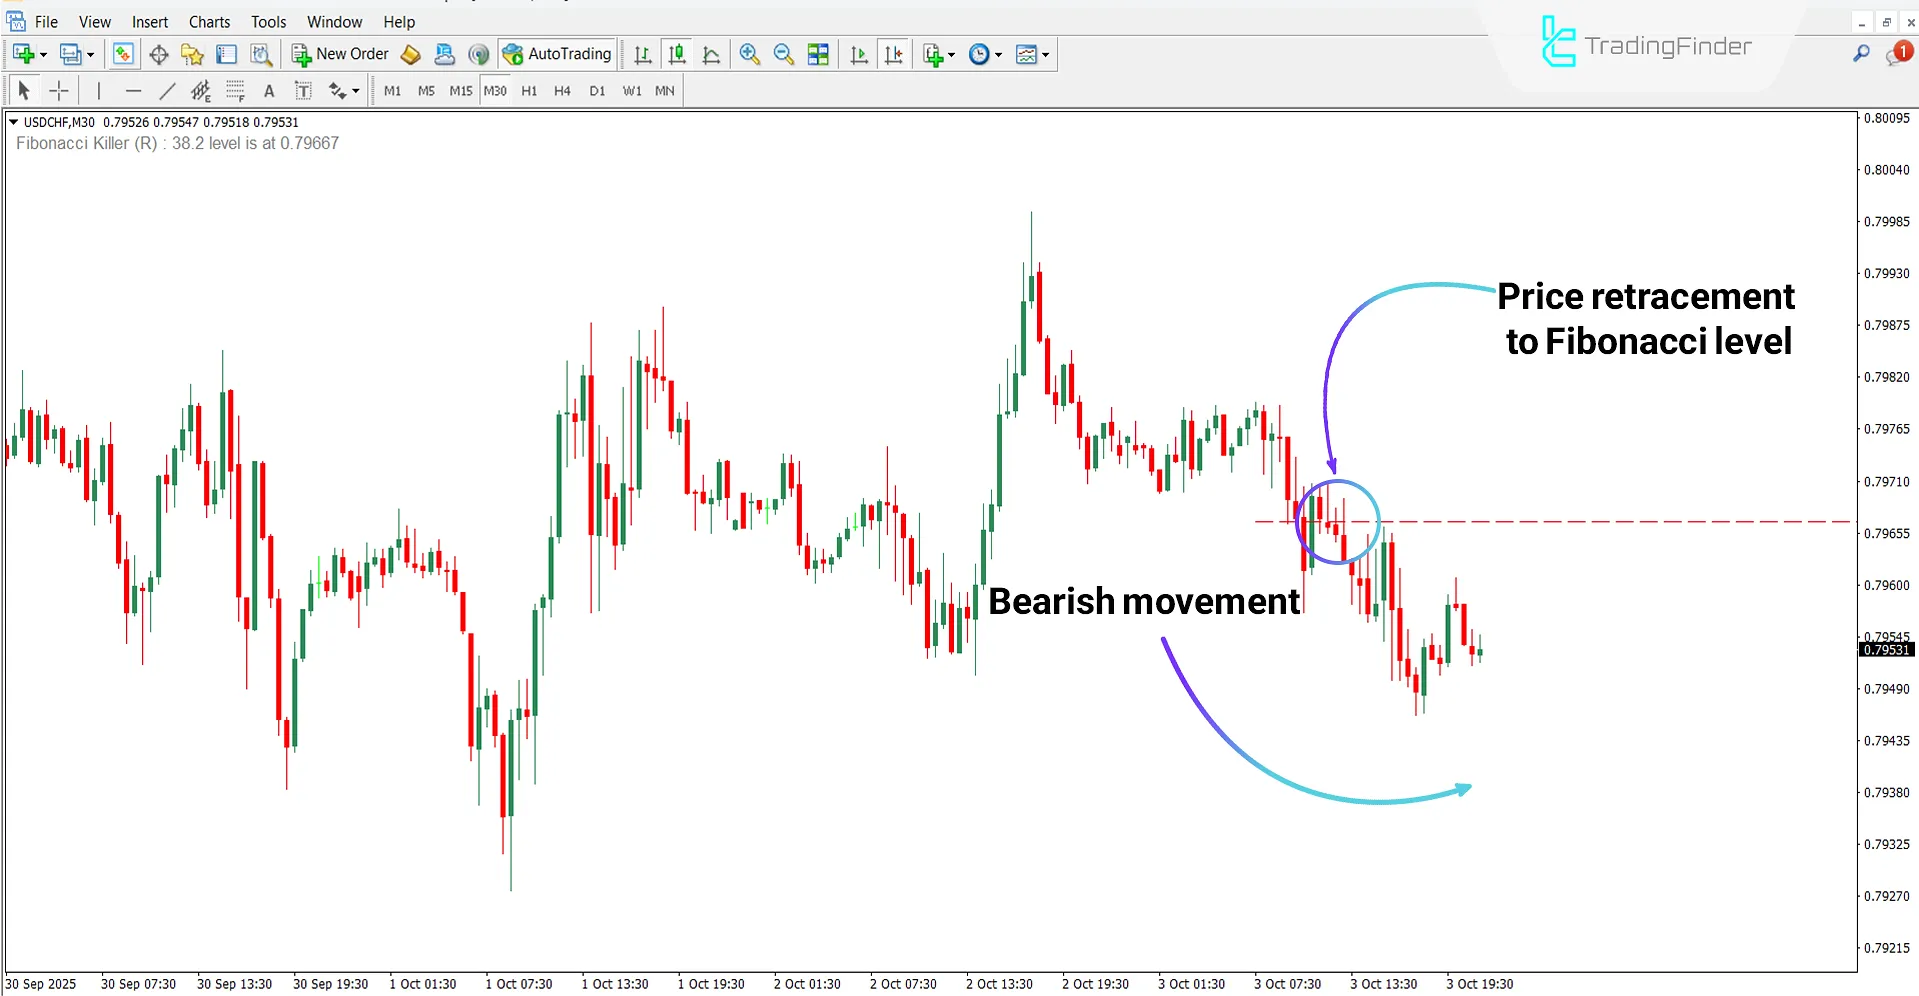Toggle automatic chart scrolling
Viewport: 1919px width, 996px height.
858,54
